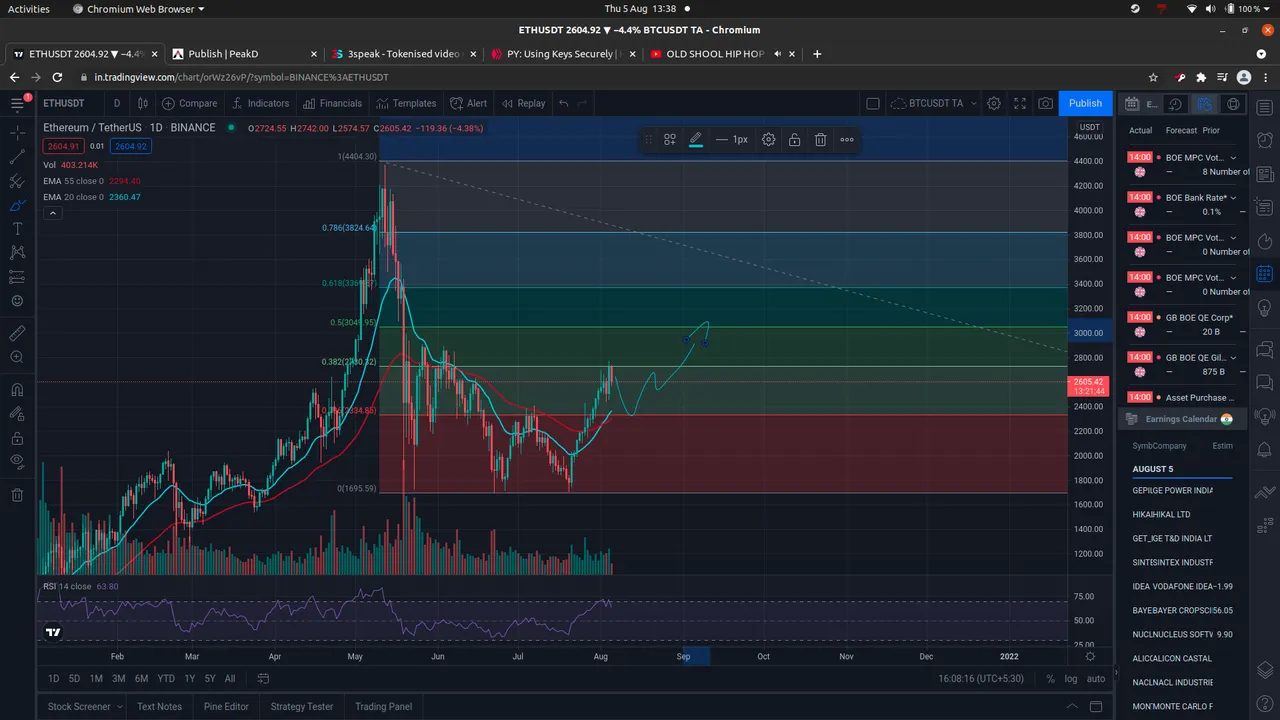Open the Indicators list
Image resolution: width=1280 pixels, height=720 pixels.
pyautogui.click(x=260, y=103)
